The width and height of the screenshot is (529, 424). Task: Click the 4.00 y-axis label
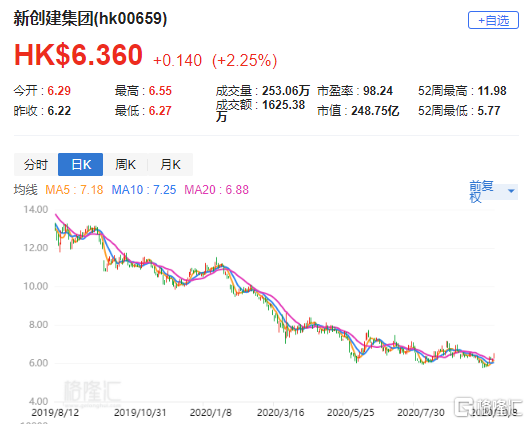pos(38,401)
